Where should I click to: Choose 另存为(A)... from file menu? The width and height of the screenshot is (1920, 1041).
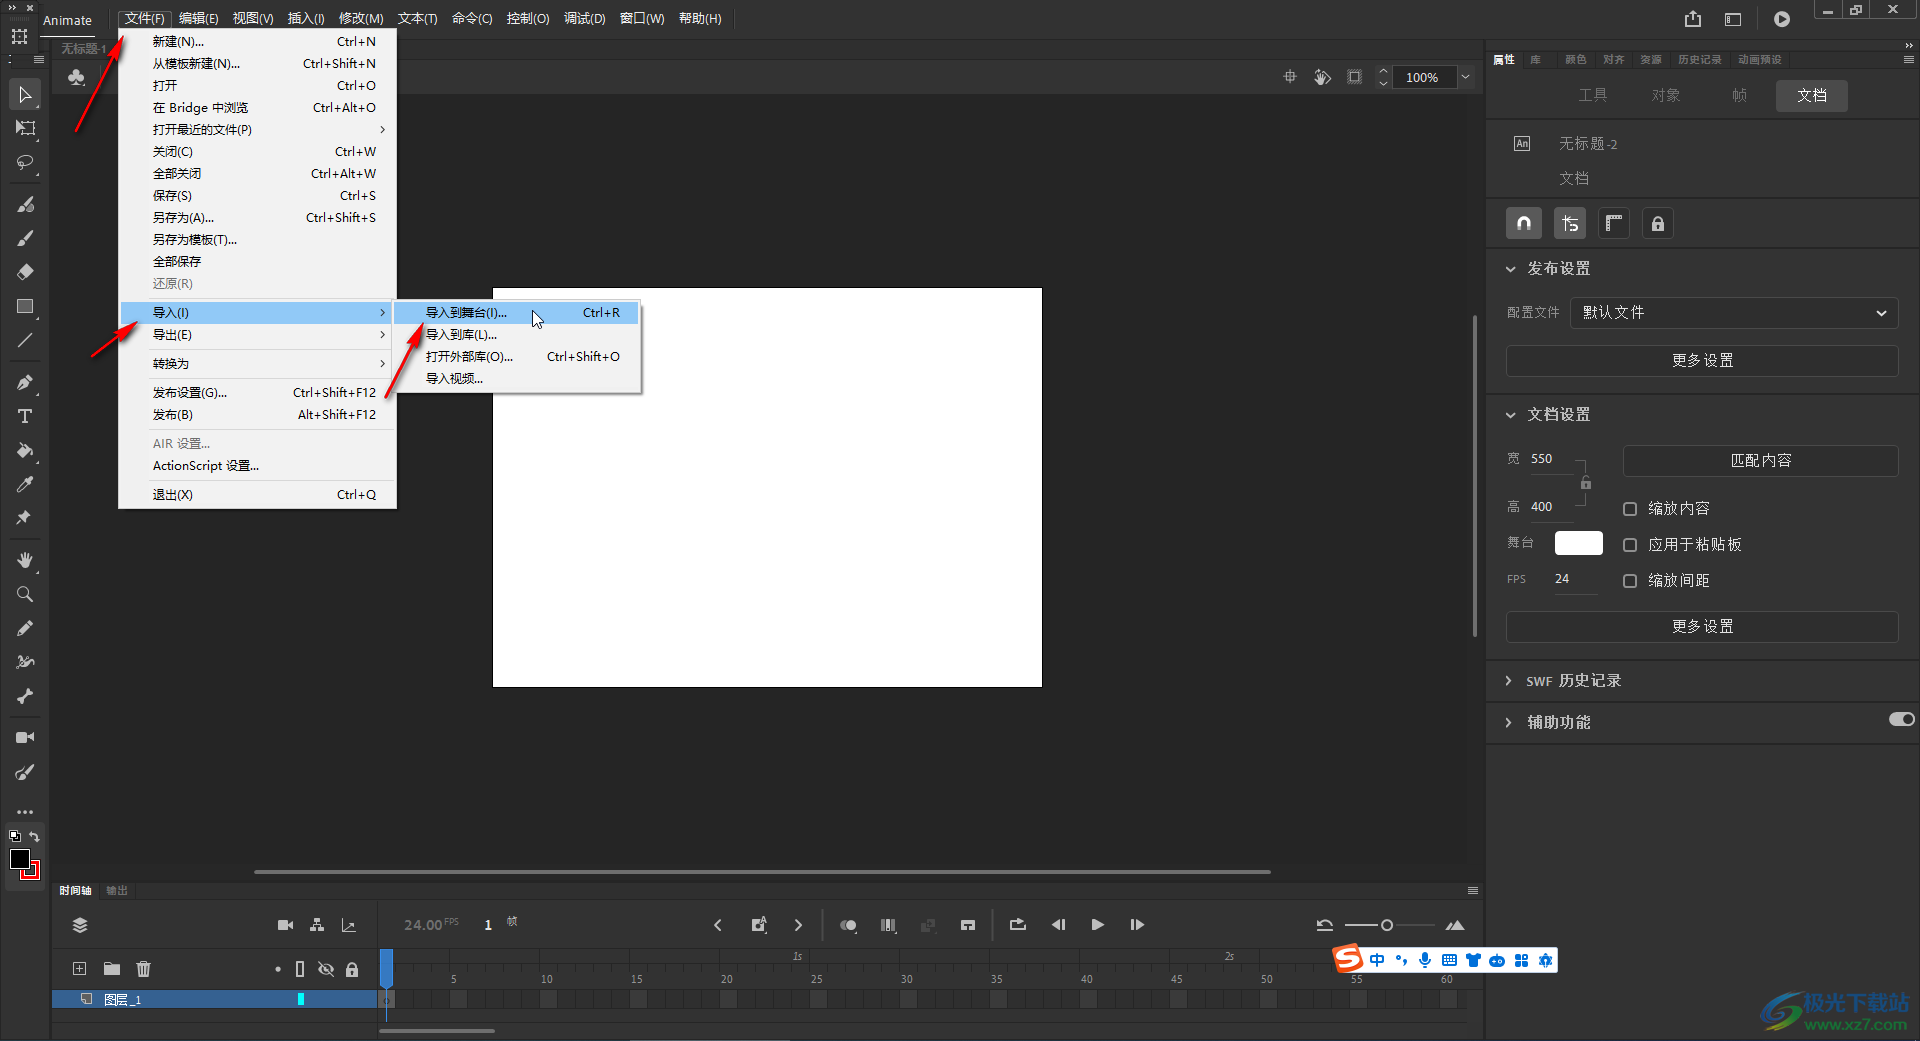(x=257, y=218)
